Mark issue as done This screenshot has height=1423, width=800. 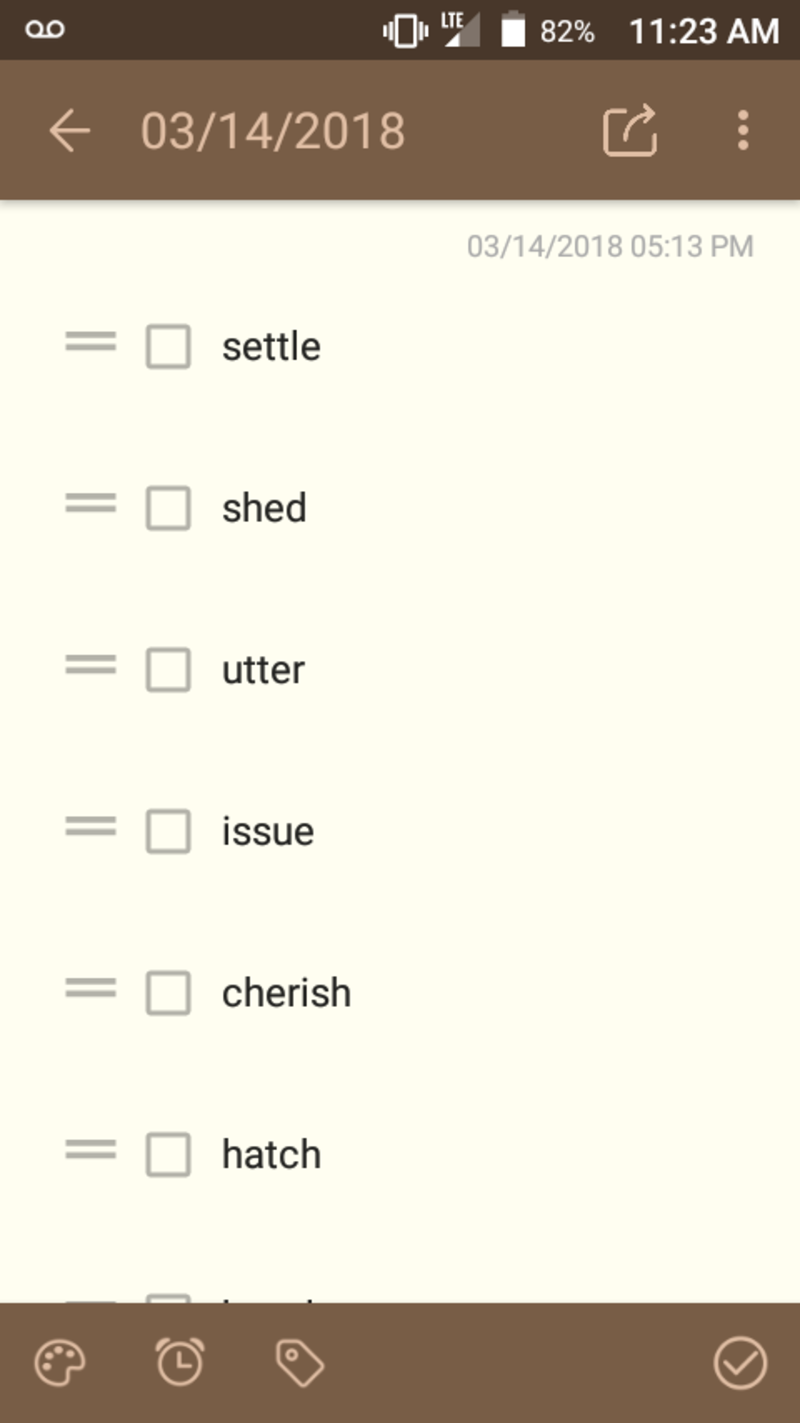click(168, 831)
